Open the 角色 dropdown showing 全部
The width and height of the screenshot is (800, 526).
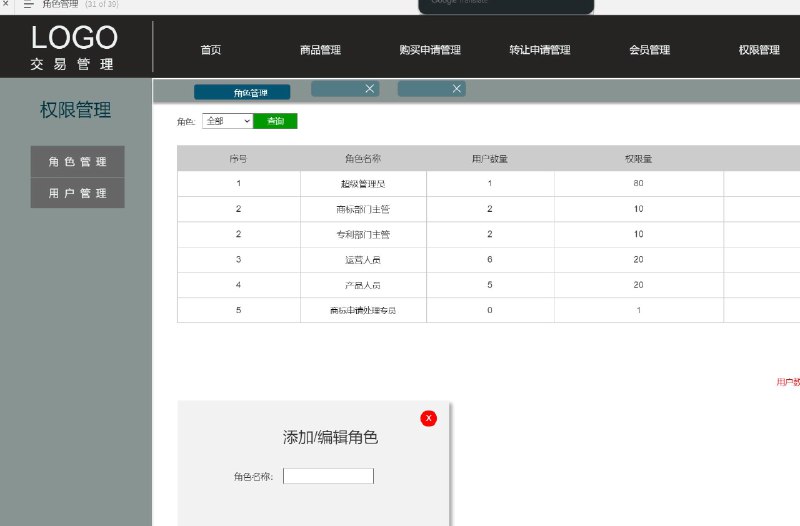coord(228,121)
